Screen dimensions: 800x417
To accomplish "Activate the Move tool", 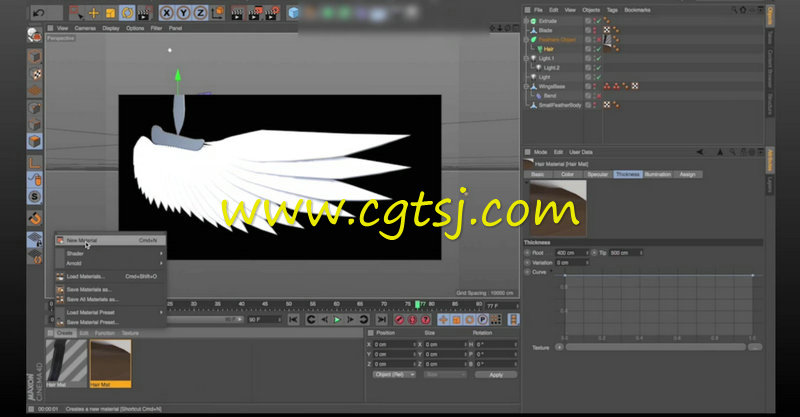I will click(x=93, y=13).
